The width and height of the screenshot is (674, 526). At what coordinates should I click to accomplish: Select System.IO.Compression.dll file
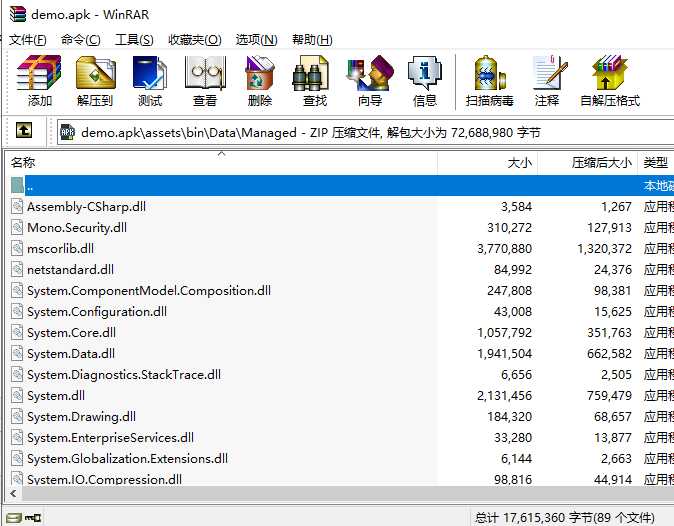coord(340,479)
